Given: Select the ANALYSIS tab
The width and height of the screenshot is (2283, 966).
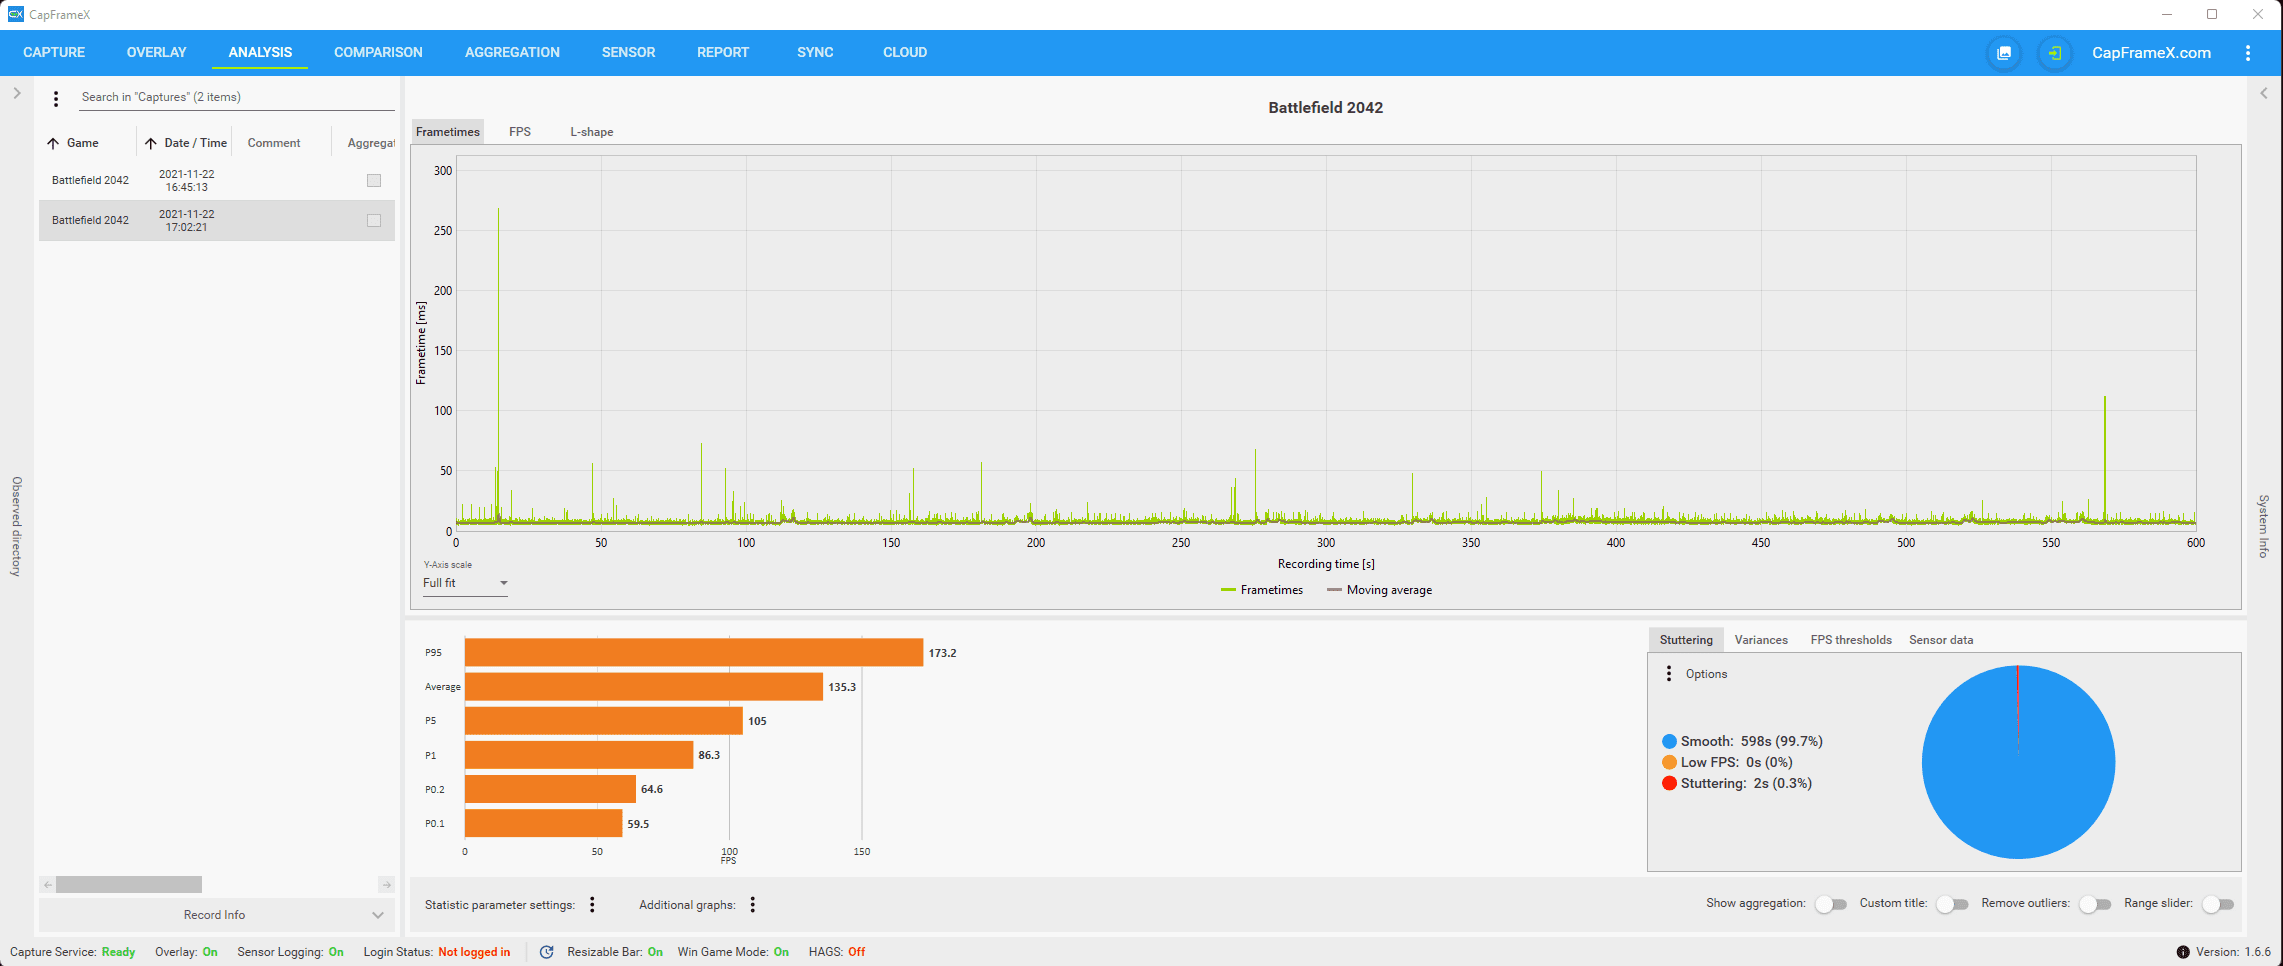Looking at the screenshot, I should click(x=260, y=52).
